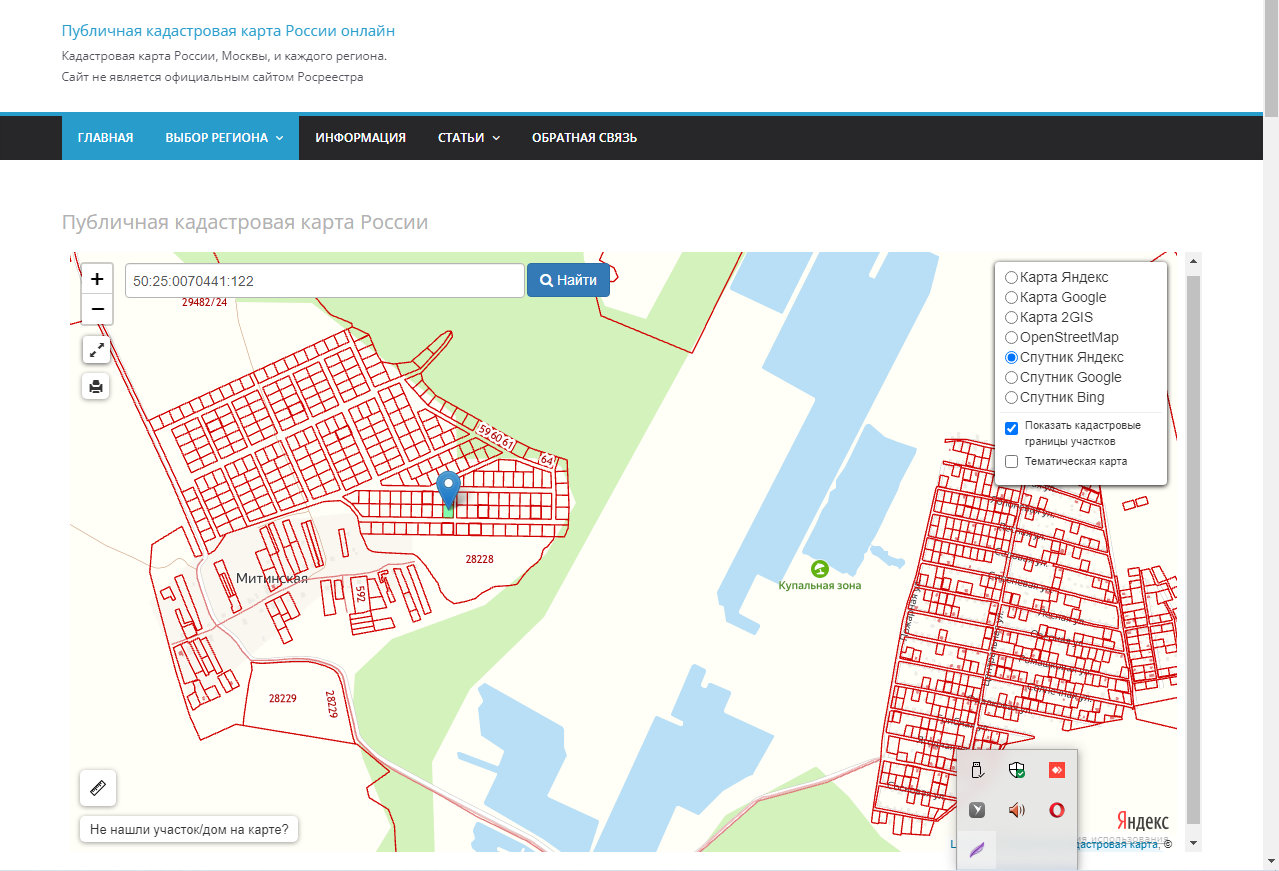The height and width of the screenshot is (871, 1279).
Task: Uncheck Показать кадастровые границы участков
Action: tap(1012, 428)
